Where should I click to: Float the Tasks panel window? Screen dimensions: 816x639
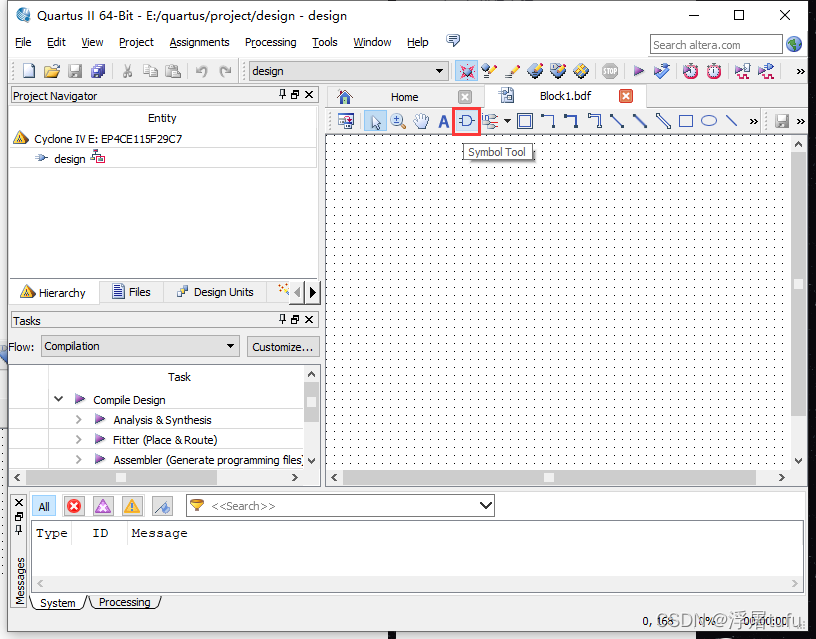click(295, 319)
